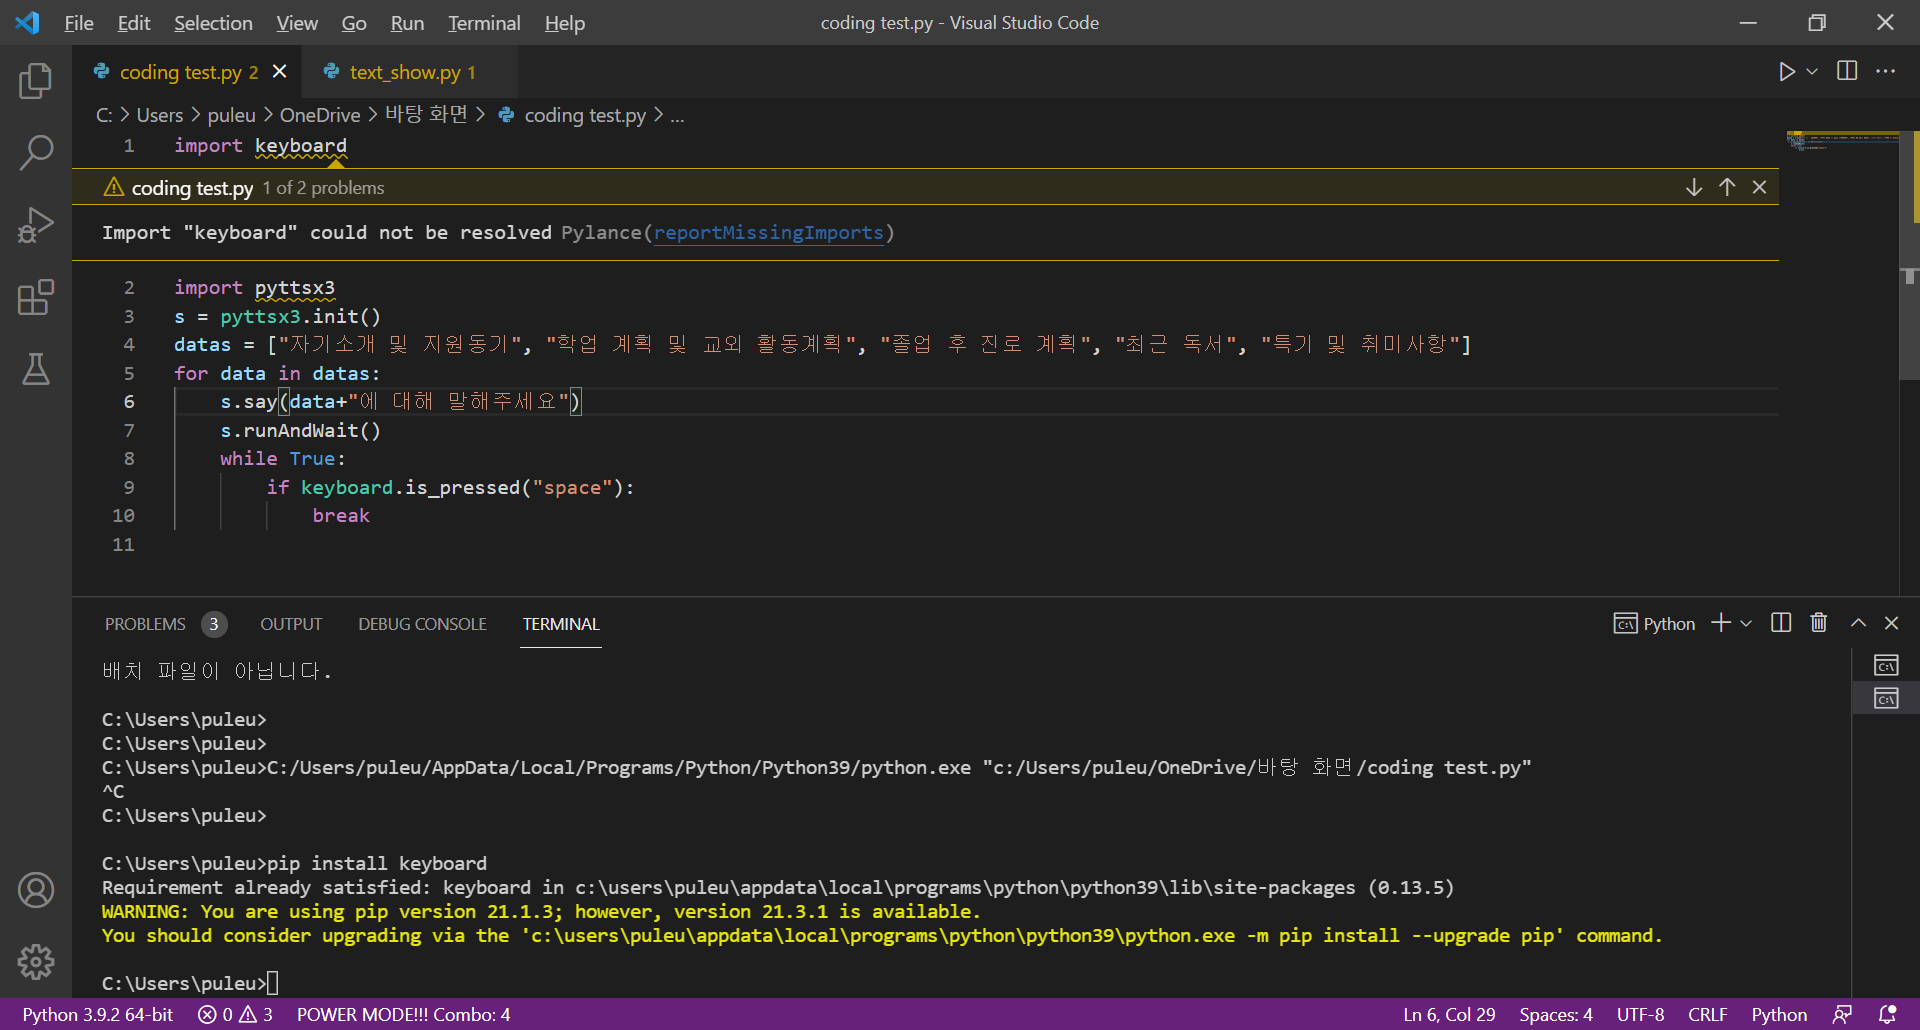Open errors and warnings status item
Screen dimensions: 1920x1030
[236, 1014]
